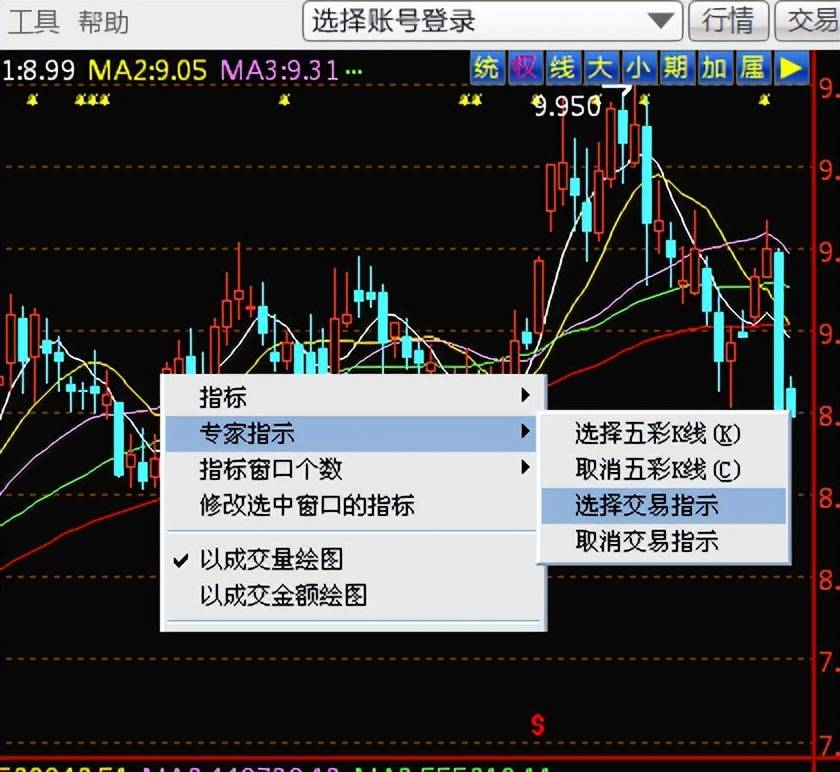Choose 取消五彩K线 (C) in submenu
The height and width of the screenshot is (772, 840).
(663, 470)
